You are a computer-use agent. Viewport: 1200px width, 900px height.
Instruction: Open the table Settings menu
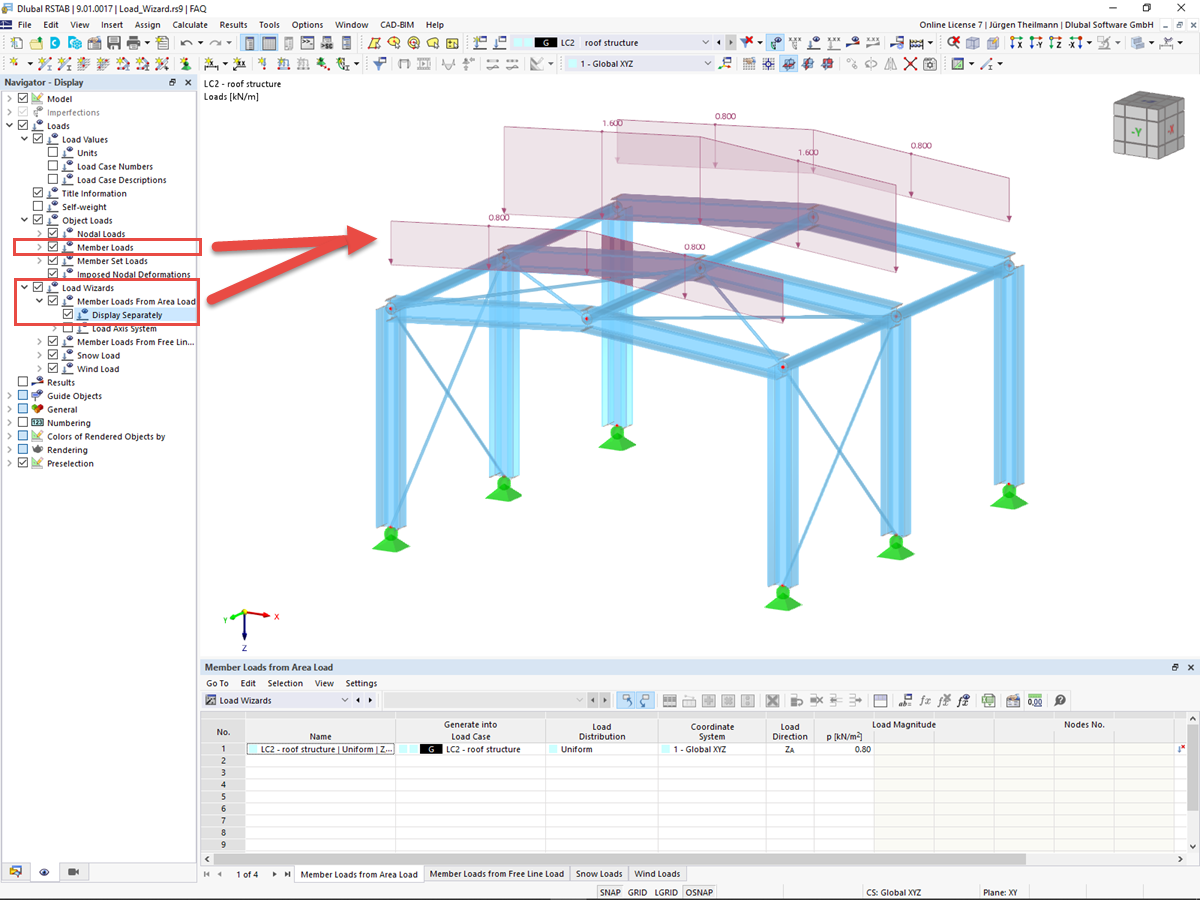tap(361, 684)
